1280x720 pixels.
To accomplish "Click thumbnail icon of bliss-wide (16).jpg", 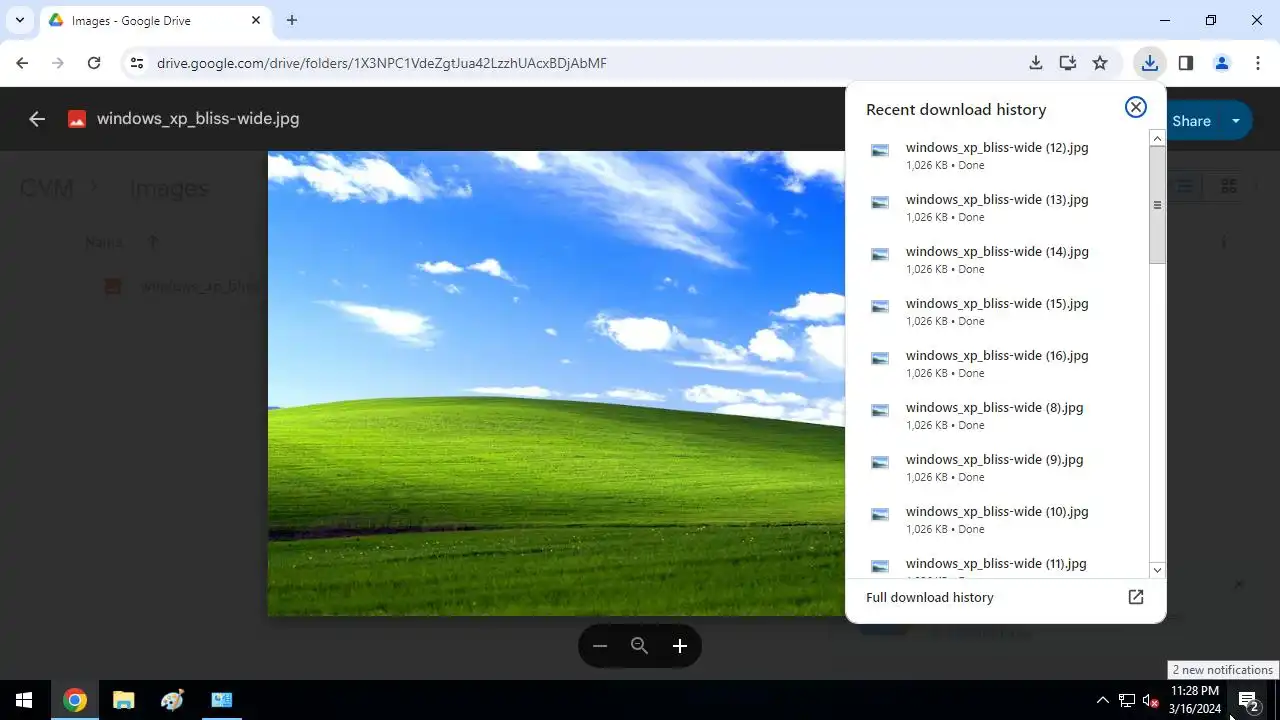I will pyautogui.click(x=880, y=359).
